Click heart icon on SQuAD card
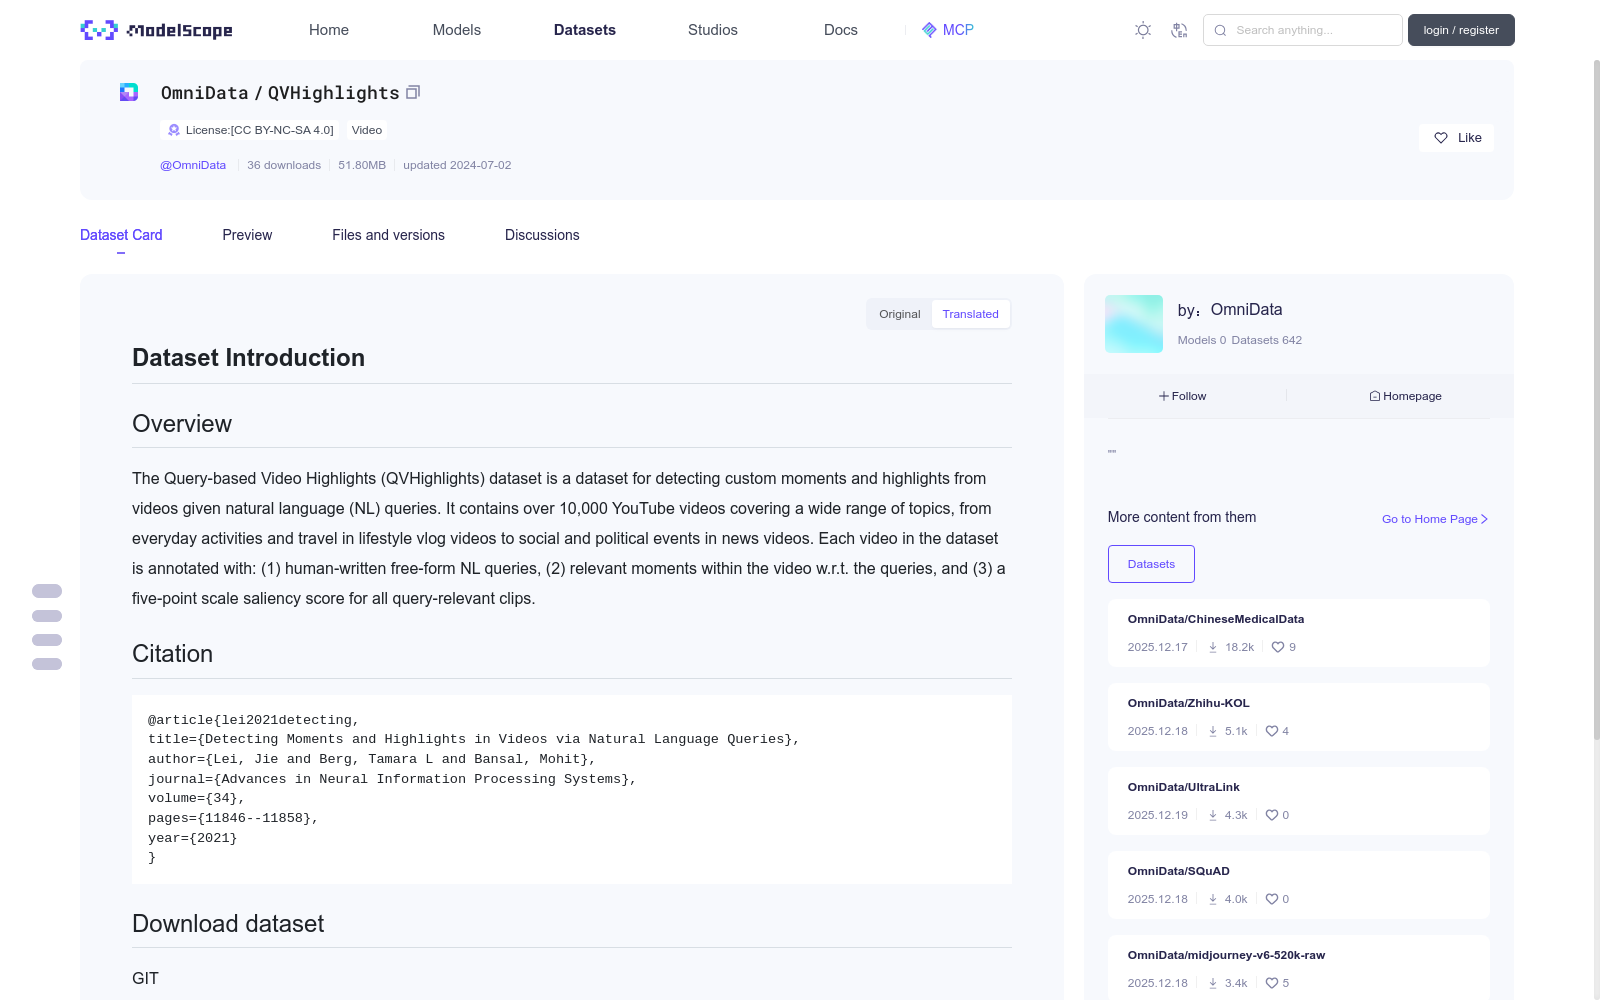Image resolution: width=1600 pixels, height=1000 pixels. tap(1272, 899)
